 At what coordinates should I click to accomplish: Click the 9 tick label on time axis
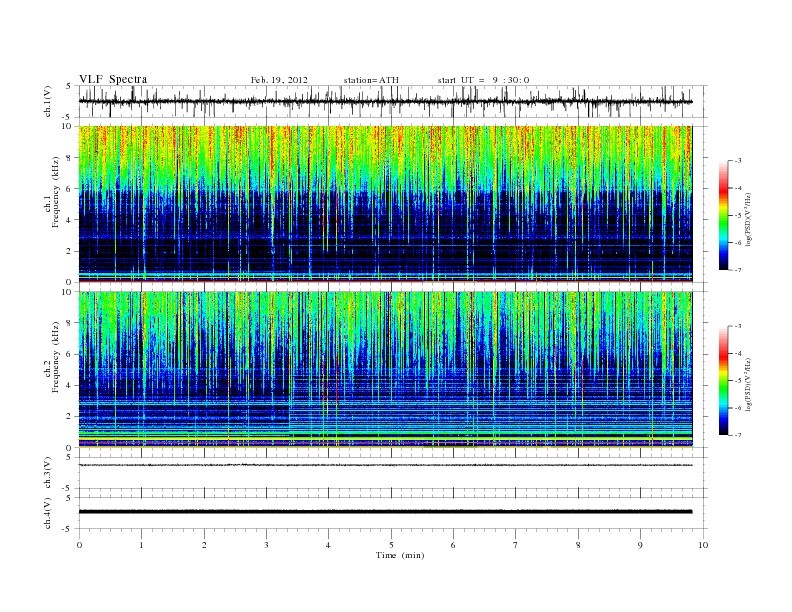coord(640,545)
